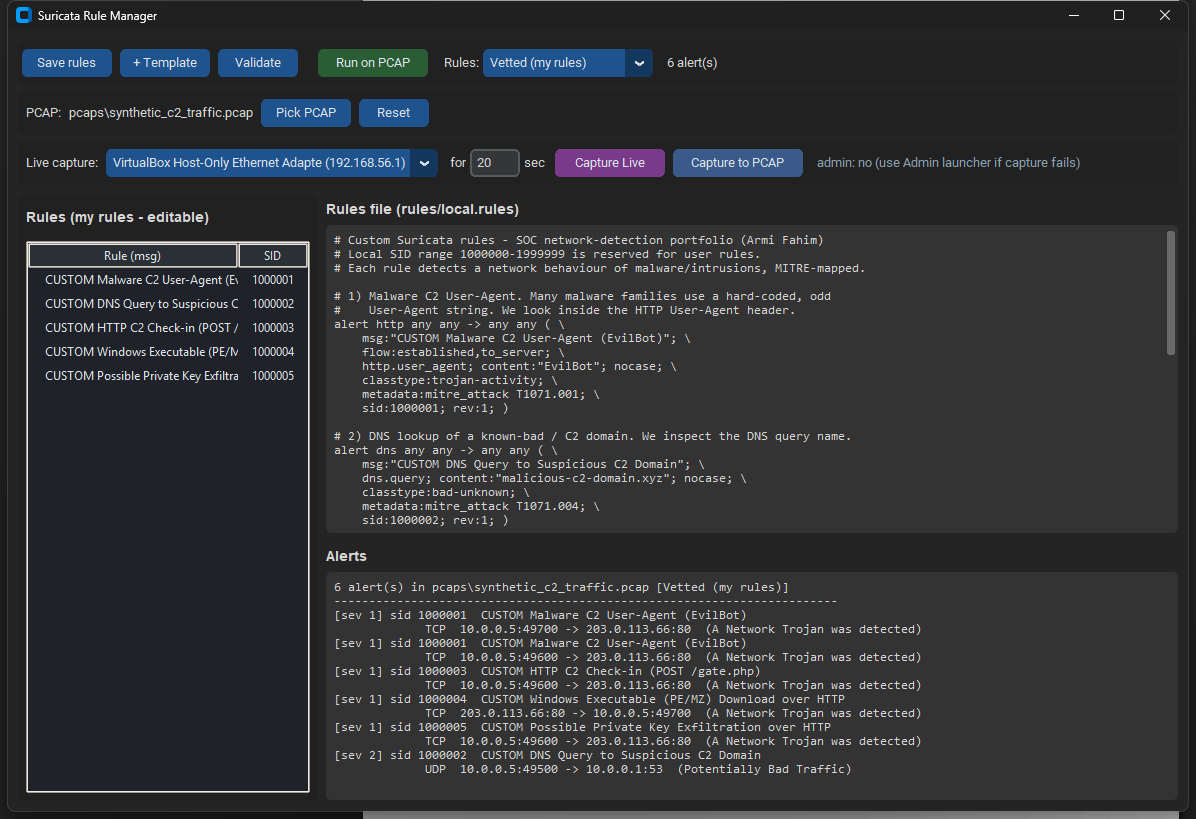Maximize the Suricata Rule Manager window
Screen dimensions: 1196x819
point(1119,15)
